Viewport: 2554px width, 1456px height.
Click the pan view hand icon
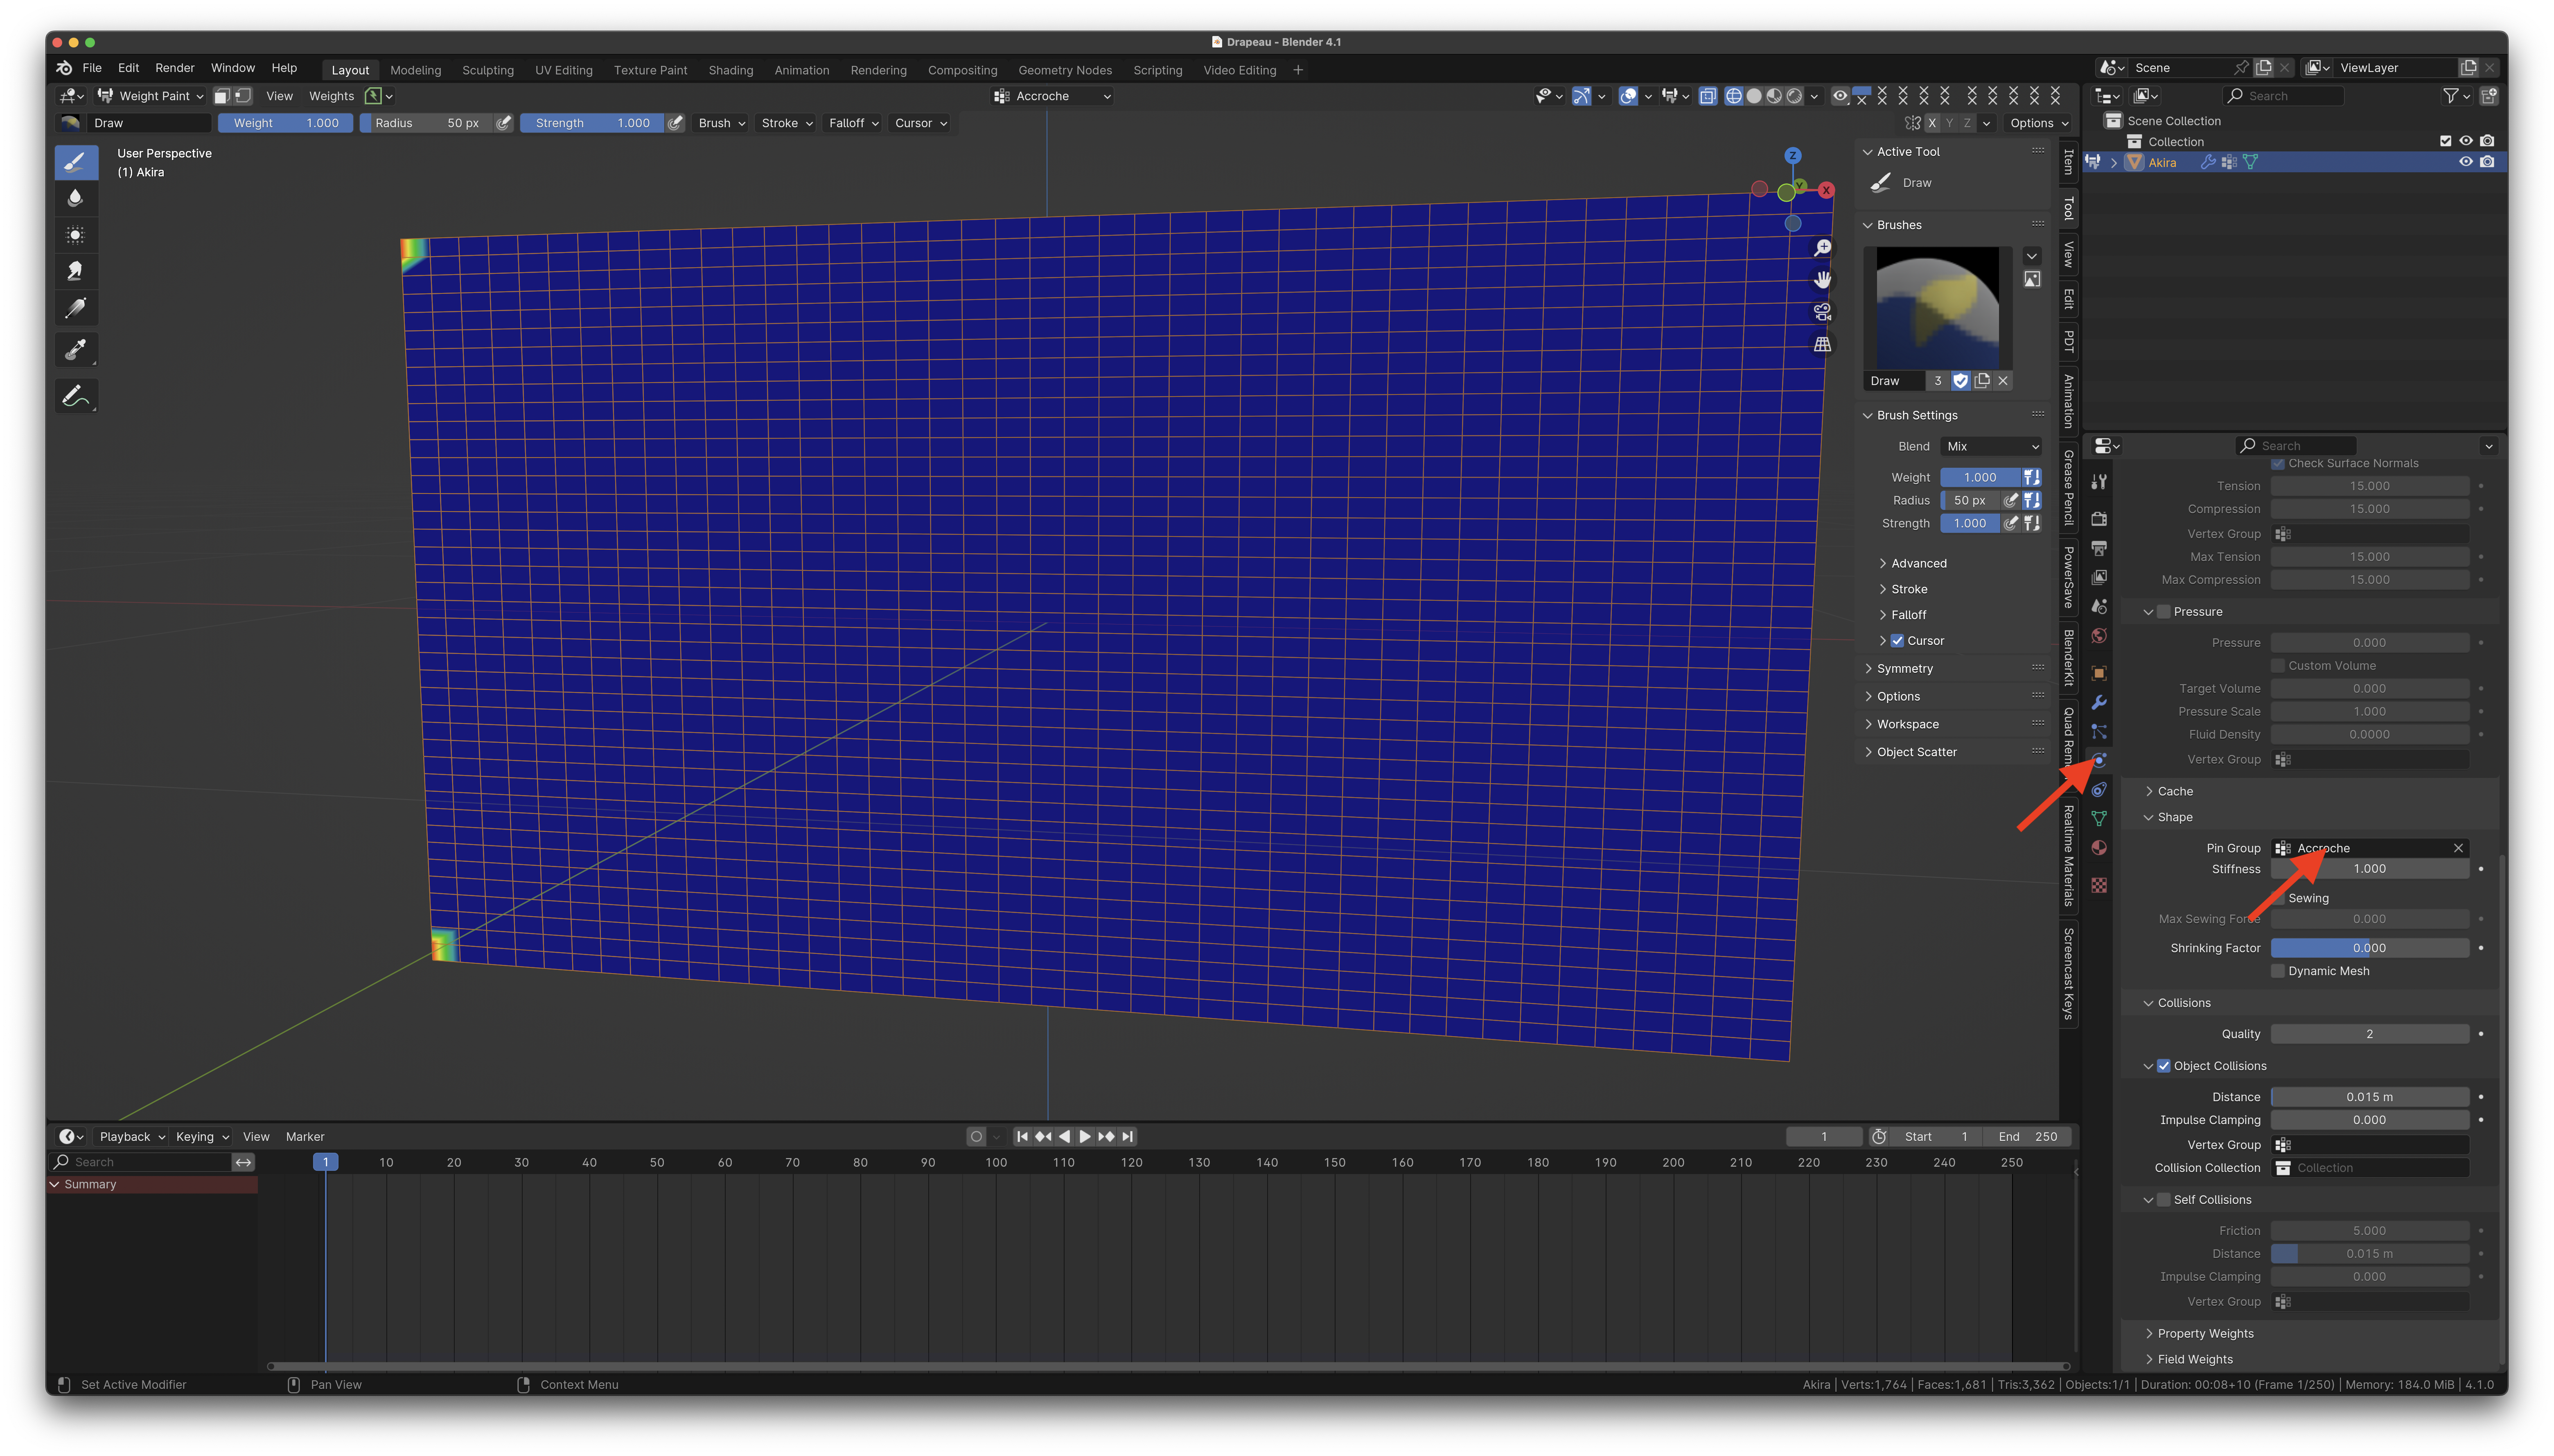point(1823,279)
